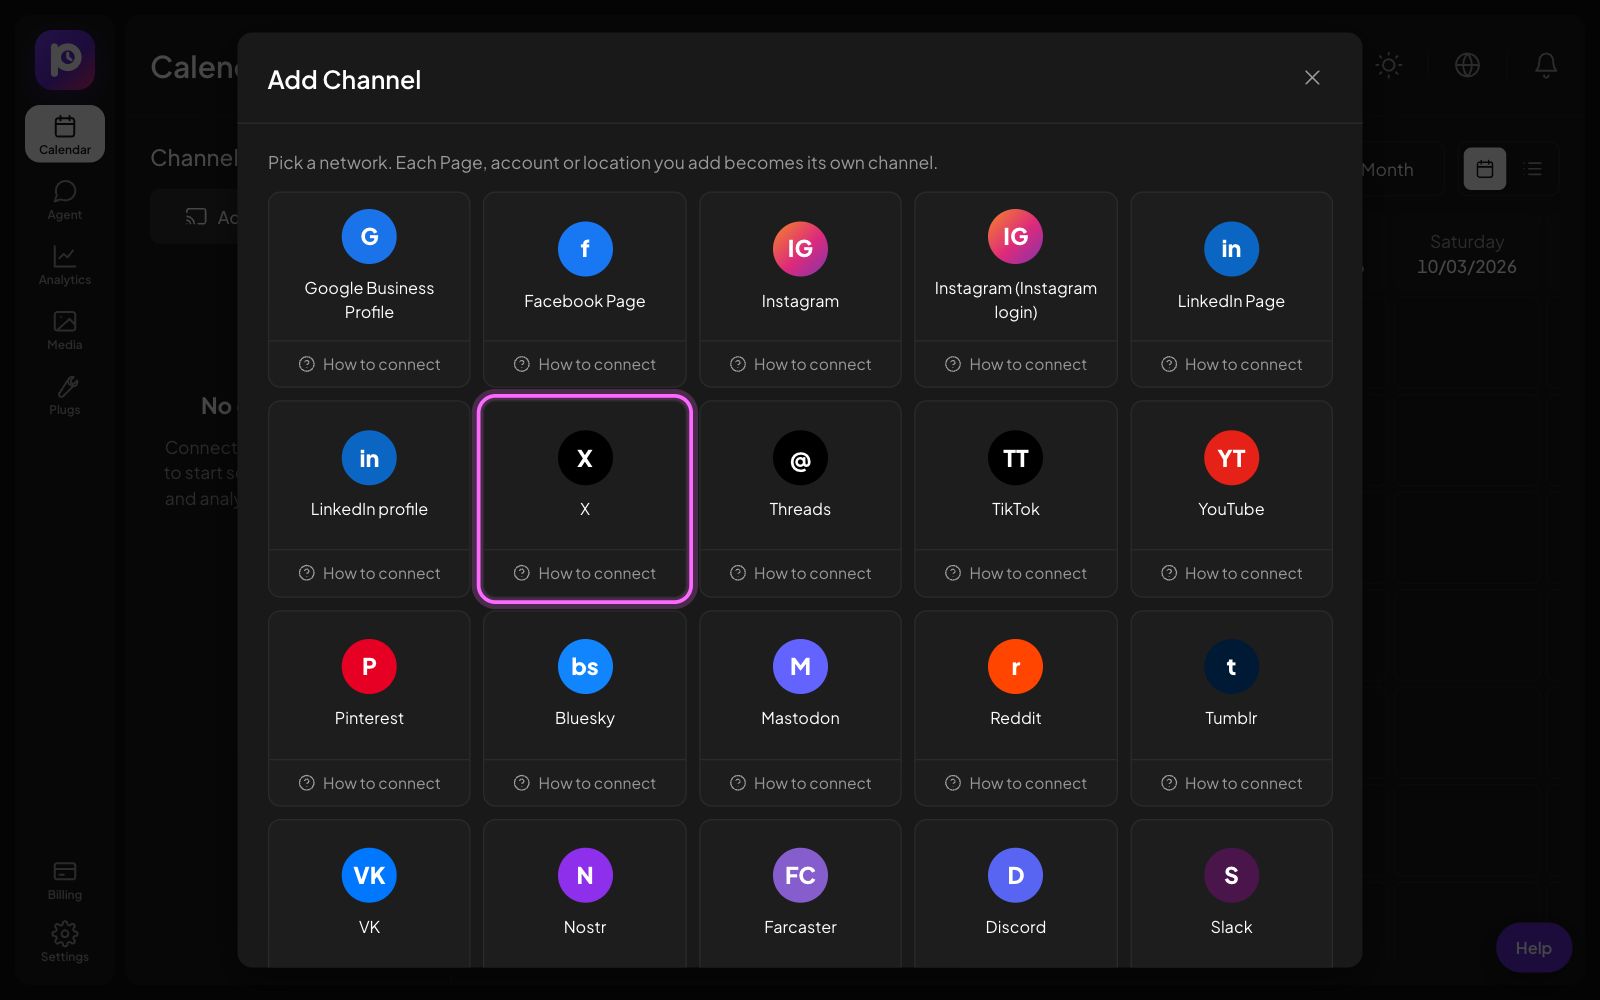This screenshot has width=1600, height=1000.
Task: Choose the Nostr channel icon
Action: coord(585,876)
